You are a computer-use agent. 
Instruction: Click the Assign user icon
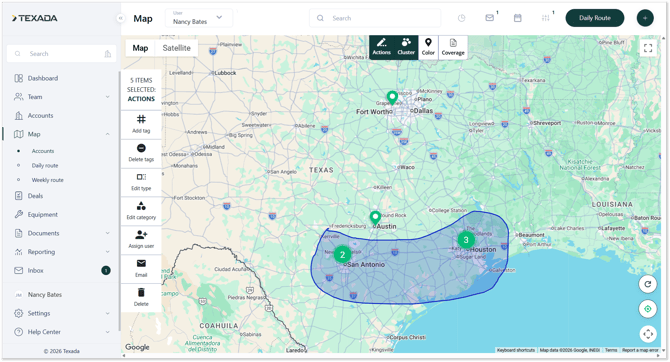pos(141,235)
